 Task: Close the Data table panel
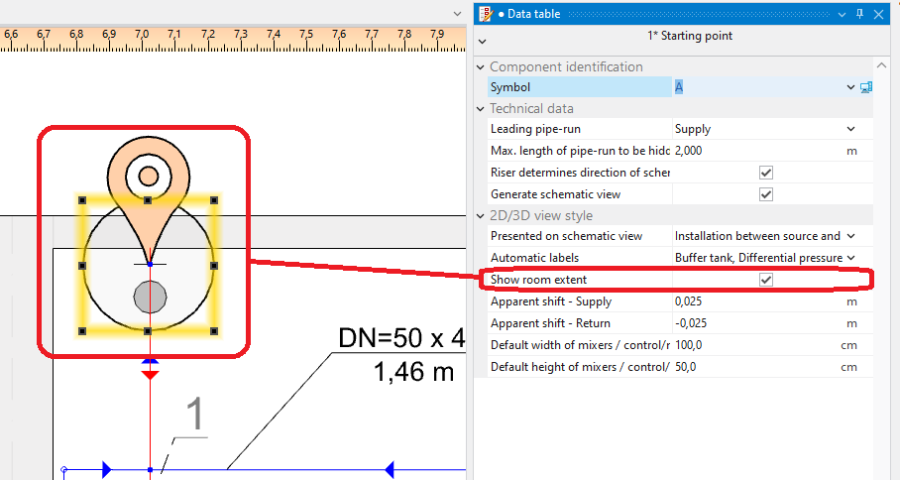click(x=878, y=14)
